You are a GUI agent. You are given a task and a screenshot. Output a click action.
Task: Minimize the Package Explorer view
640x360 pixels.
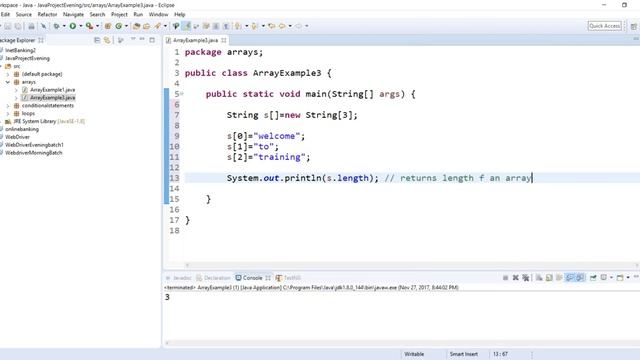tap(142, 40)
